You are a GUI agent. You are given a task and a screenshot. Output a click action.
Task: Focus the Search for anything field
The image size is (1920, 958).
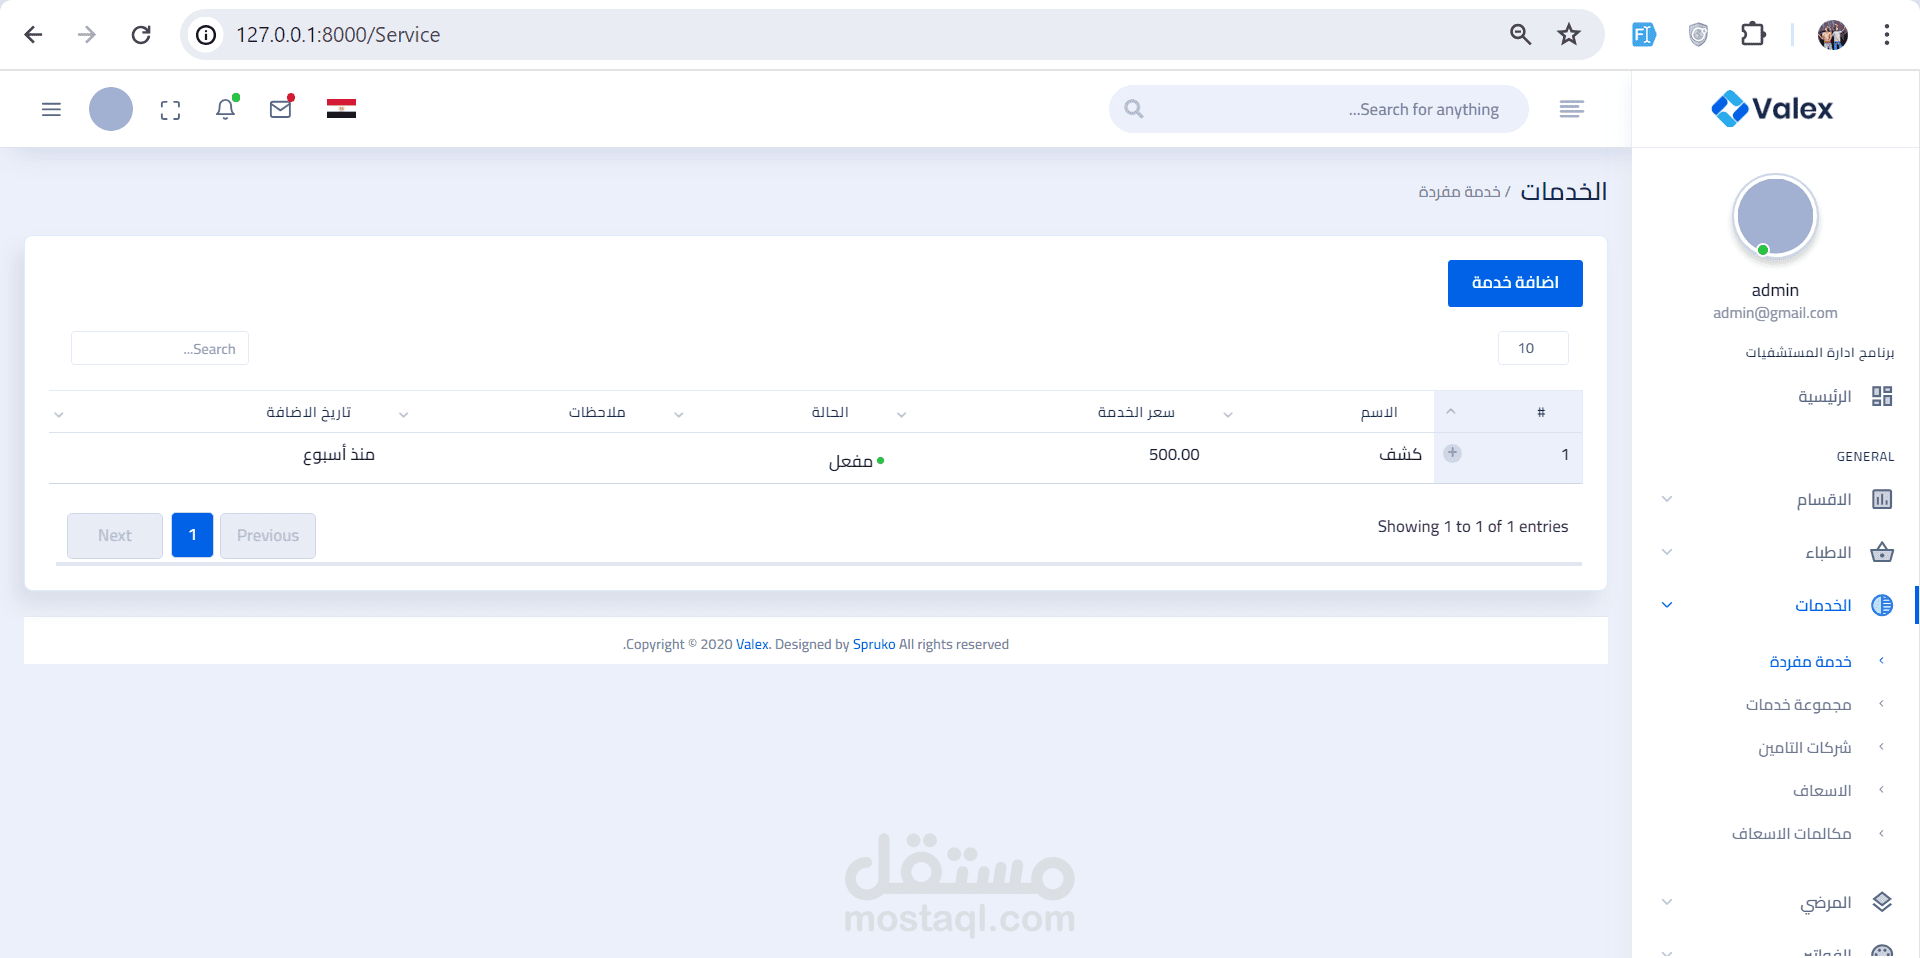point(1318,109)
